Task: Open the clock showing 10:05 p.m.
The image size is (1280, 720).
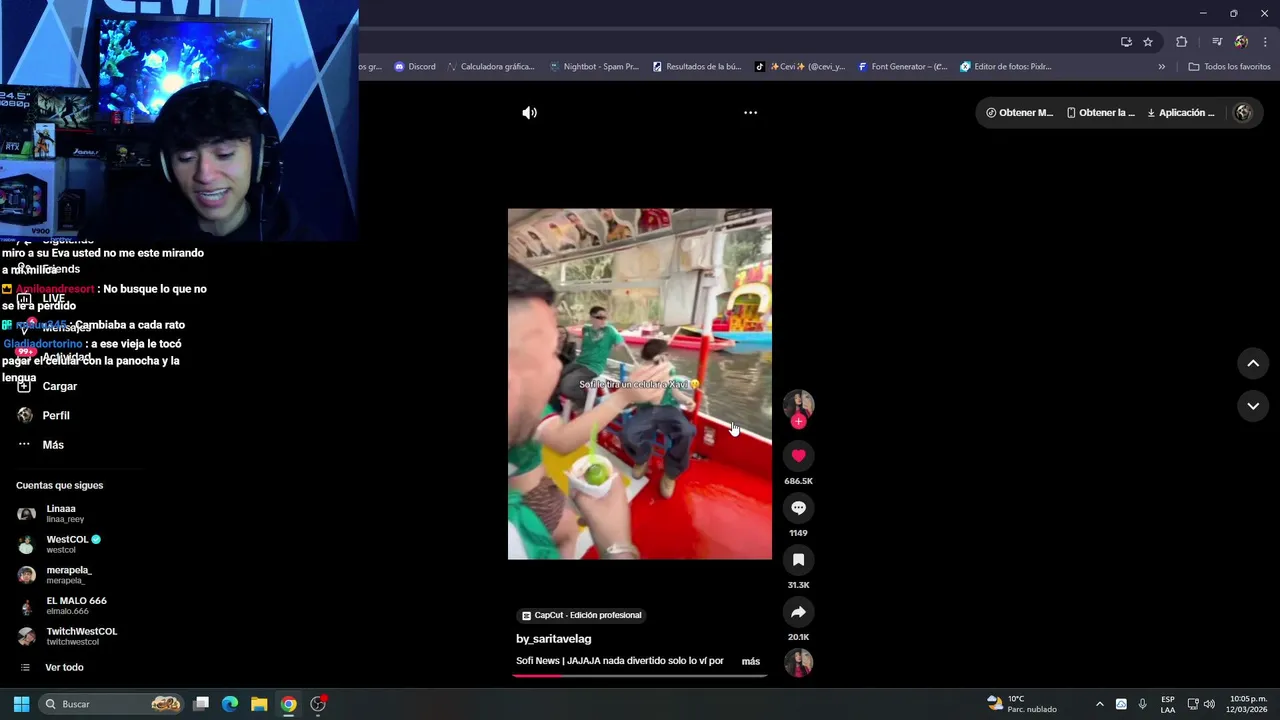Action: coord(1248,704)
